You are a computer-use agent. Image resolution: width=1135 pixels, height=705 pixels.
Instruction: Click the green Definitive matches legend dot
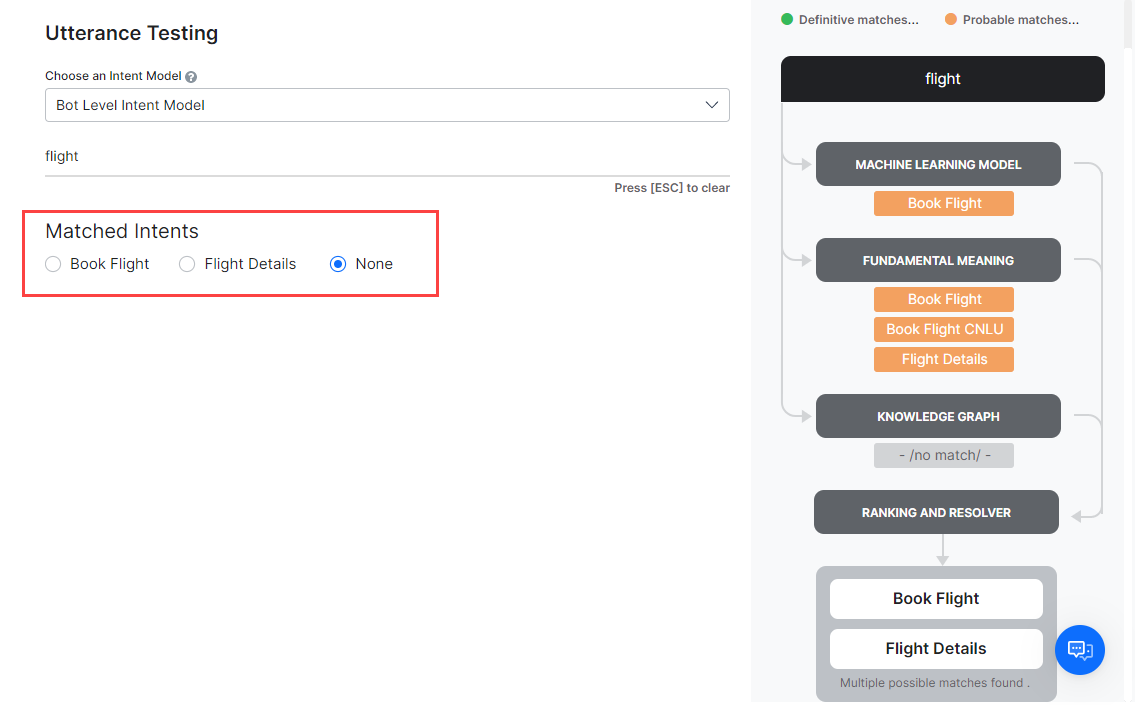(787, 19)
